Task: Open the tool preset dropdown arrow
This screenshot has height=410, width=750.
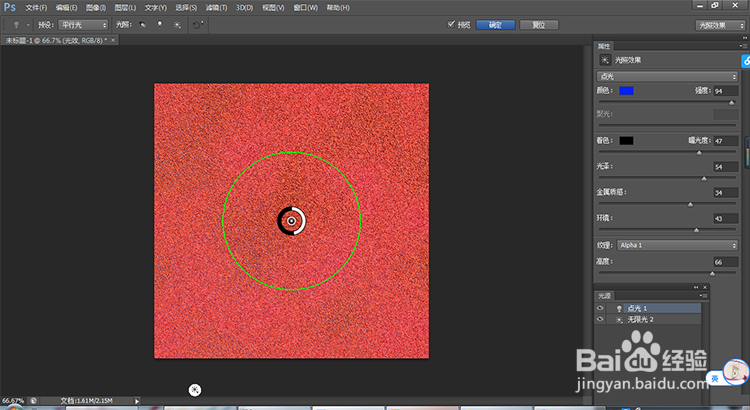Action: pos(28,25)
